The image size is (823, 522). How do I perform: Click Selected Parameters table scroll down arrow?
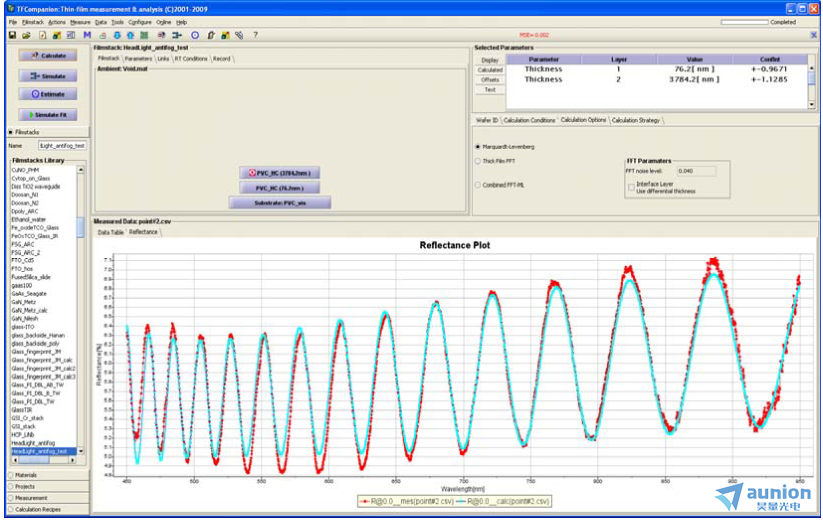click(x=811, y=104)
